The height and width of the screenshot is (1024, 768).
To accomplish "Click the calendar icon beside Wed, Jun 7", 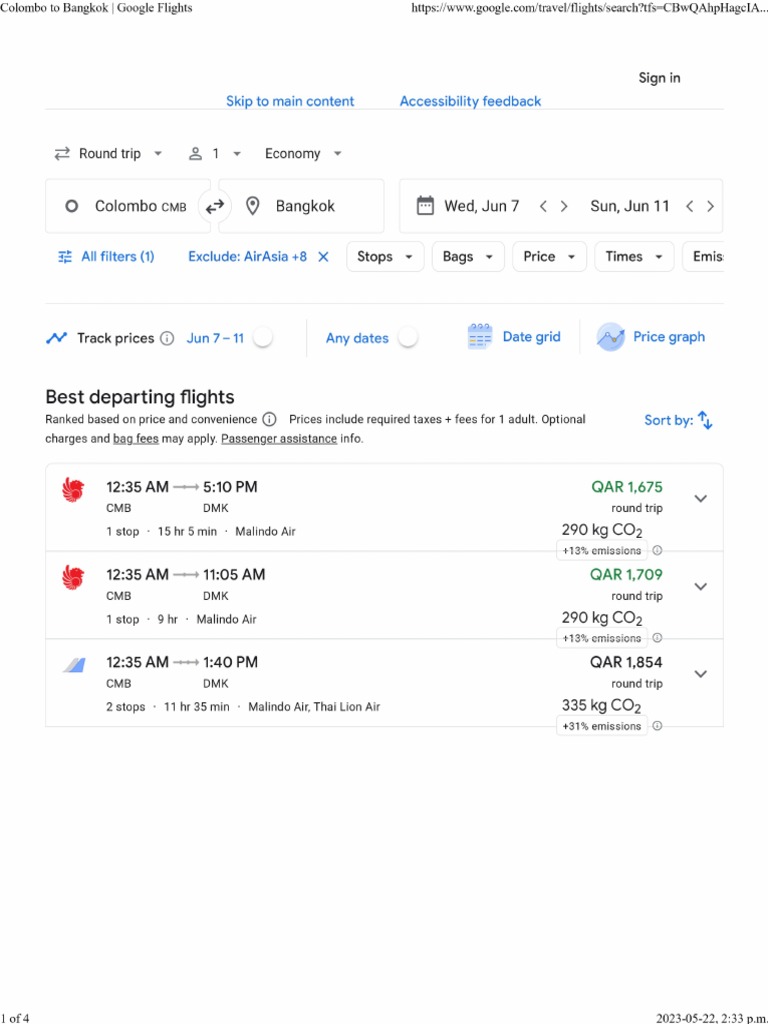I will tap(425, 206).
